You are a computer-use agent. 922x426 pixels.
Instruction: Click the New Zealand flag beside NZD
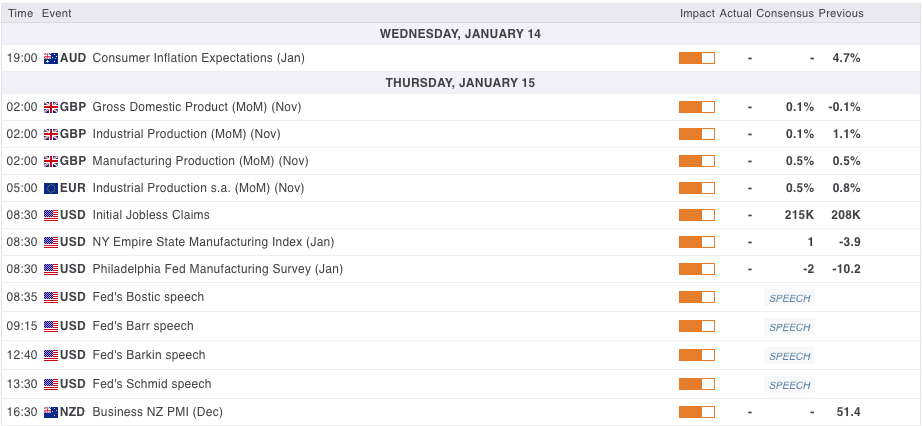(x=51, y=412)
